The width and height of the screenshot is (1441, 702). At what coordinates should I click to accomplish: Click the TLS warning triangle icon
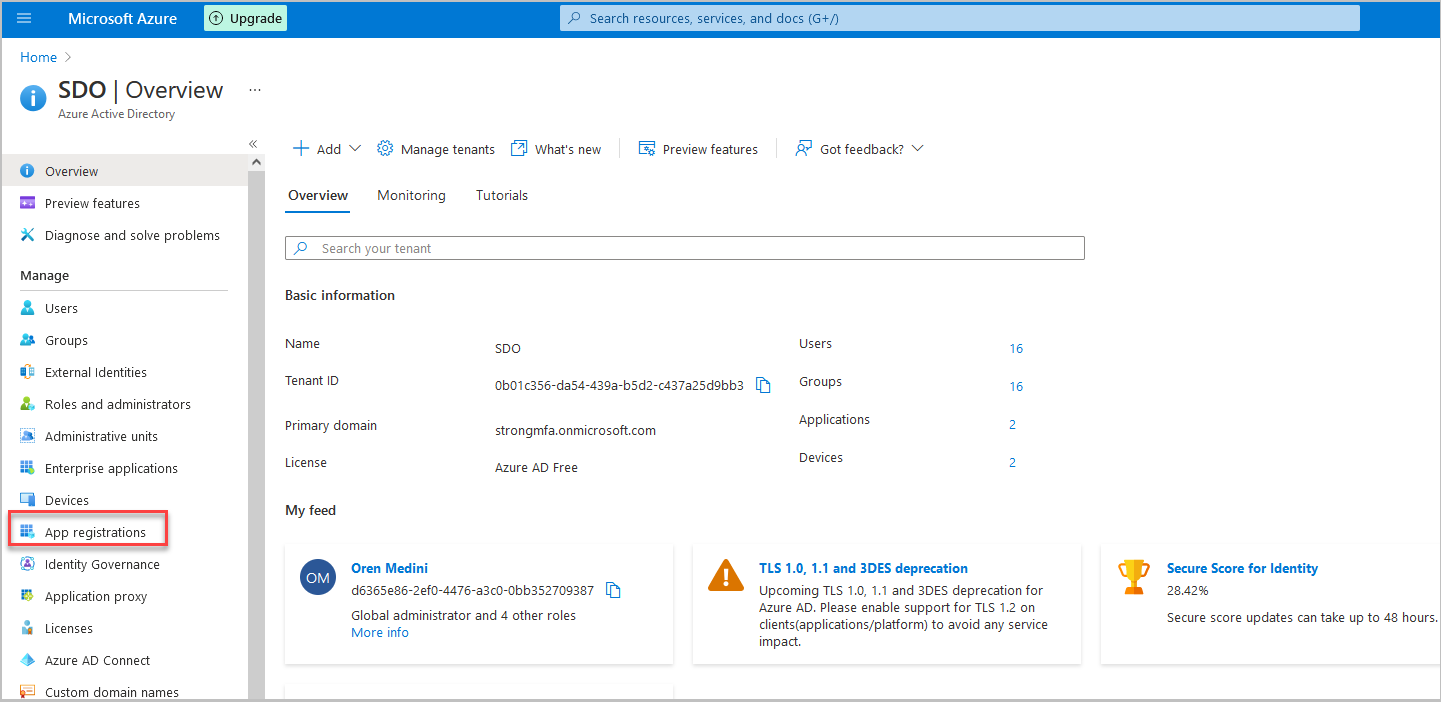click(725, 575)
